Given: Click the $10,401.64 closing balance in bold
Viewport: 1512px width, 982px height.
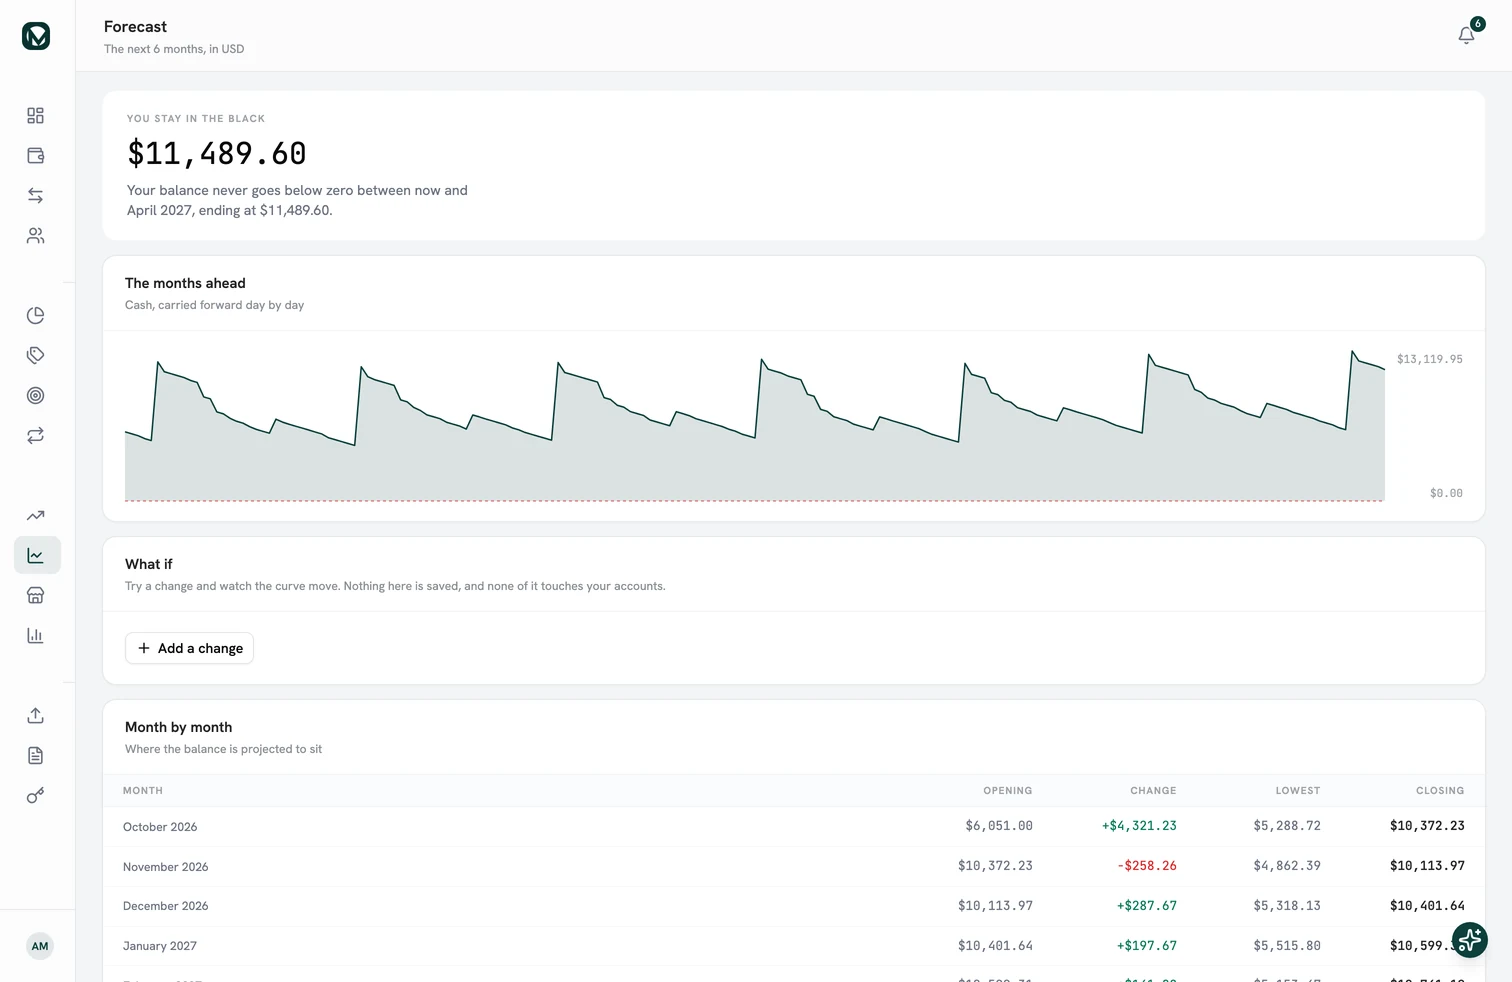Looking at the screenshot, I should (x=1427, y=906).
